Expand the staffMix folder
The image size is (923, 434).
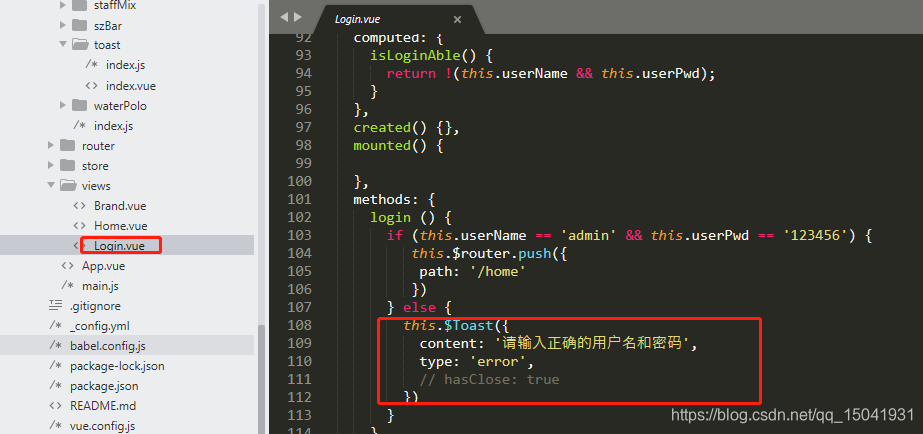(x=63, y=6)
